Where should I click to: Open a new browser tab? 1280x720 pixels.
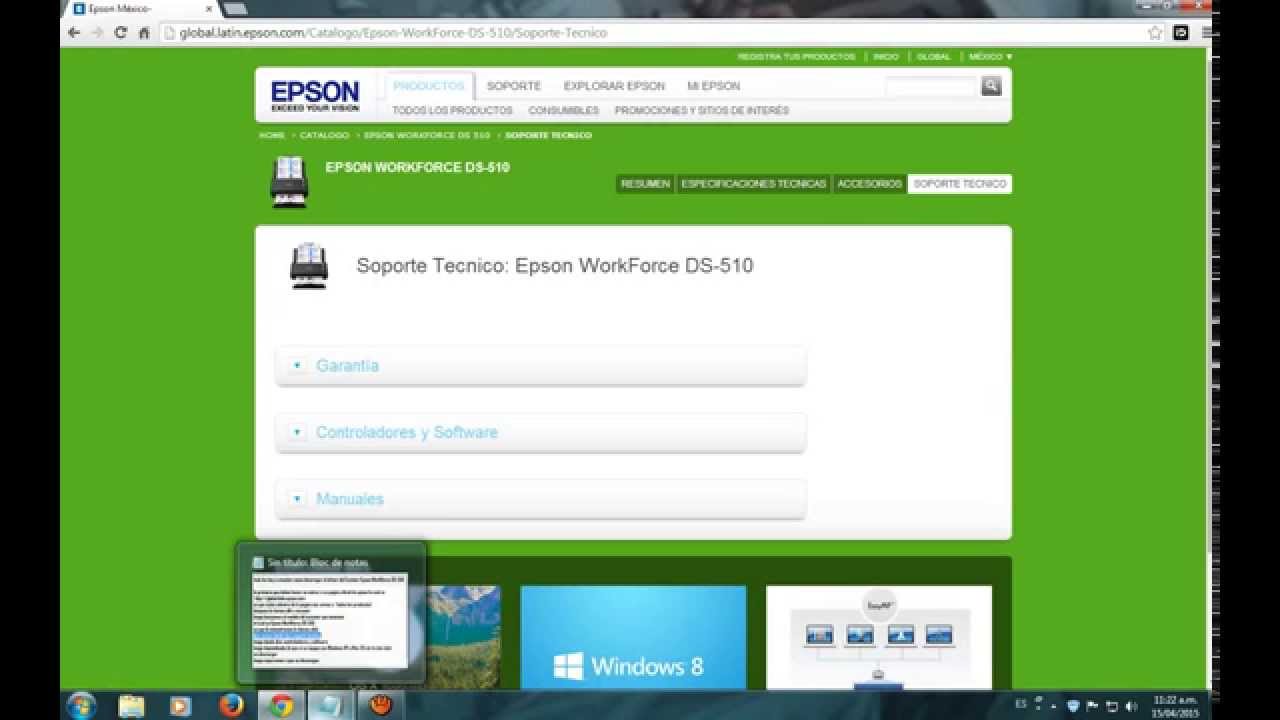tap(235, 8)
